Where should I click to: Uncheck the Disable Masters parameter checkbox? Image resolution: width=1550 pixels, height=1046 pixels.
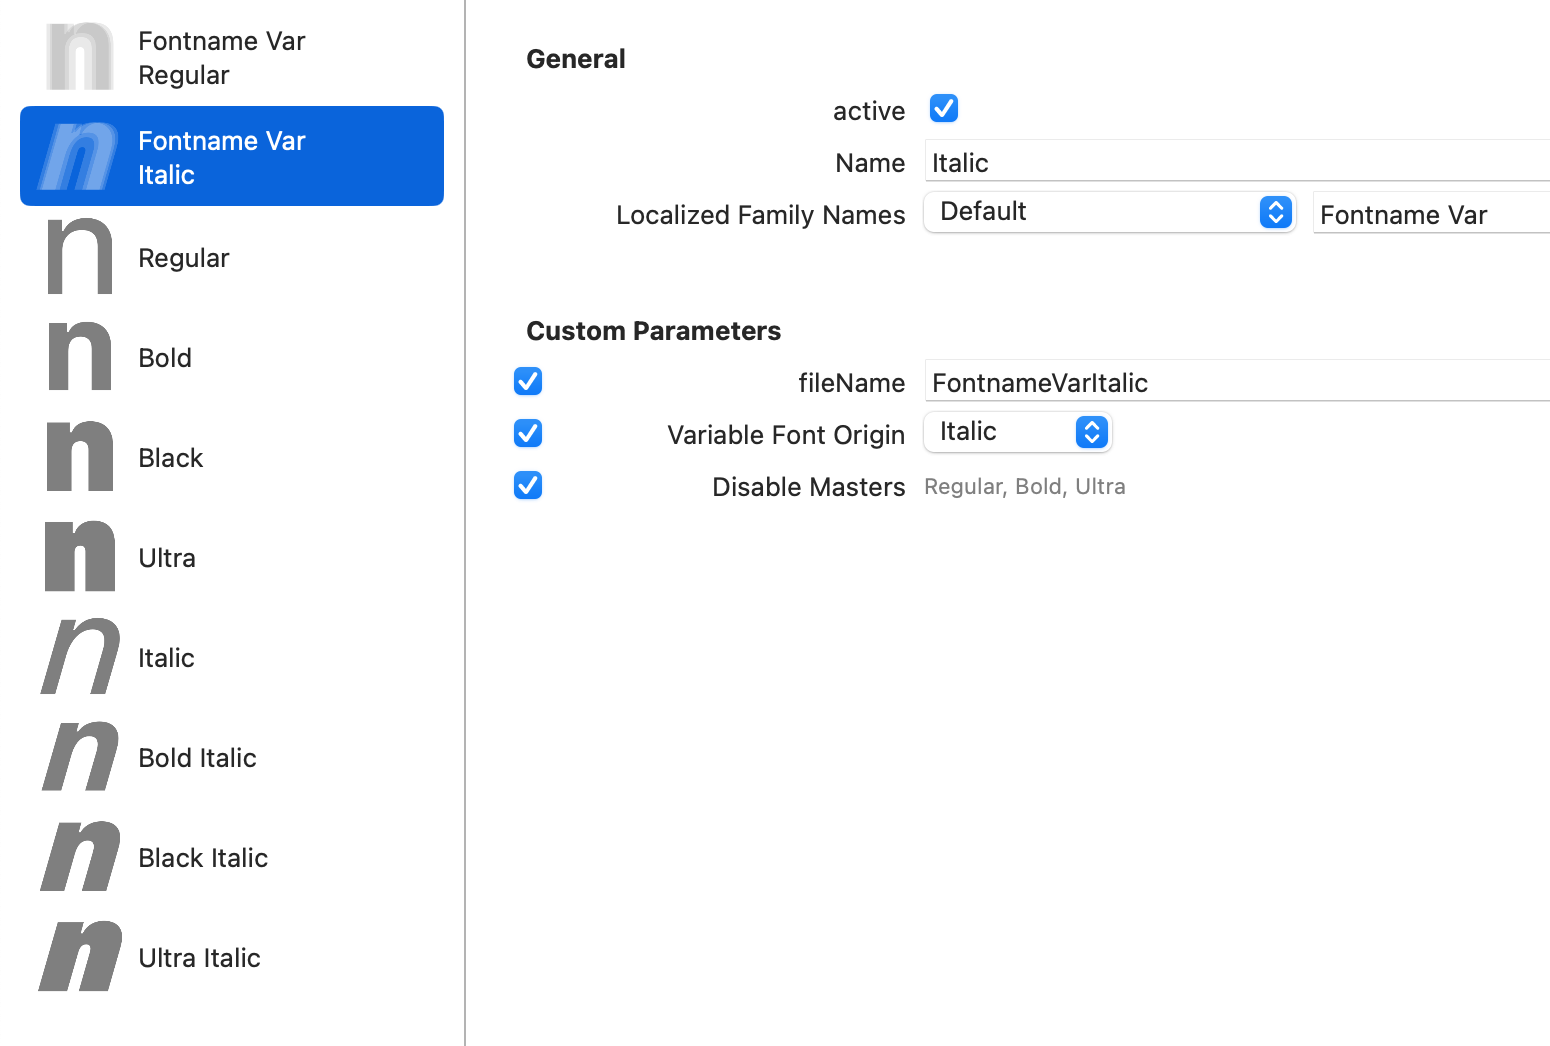coord(528,485)
